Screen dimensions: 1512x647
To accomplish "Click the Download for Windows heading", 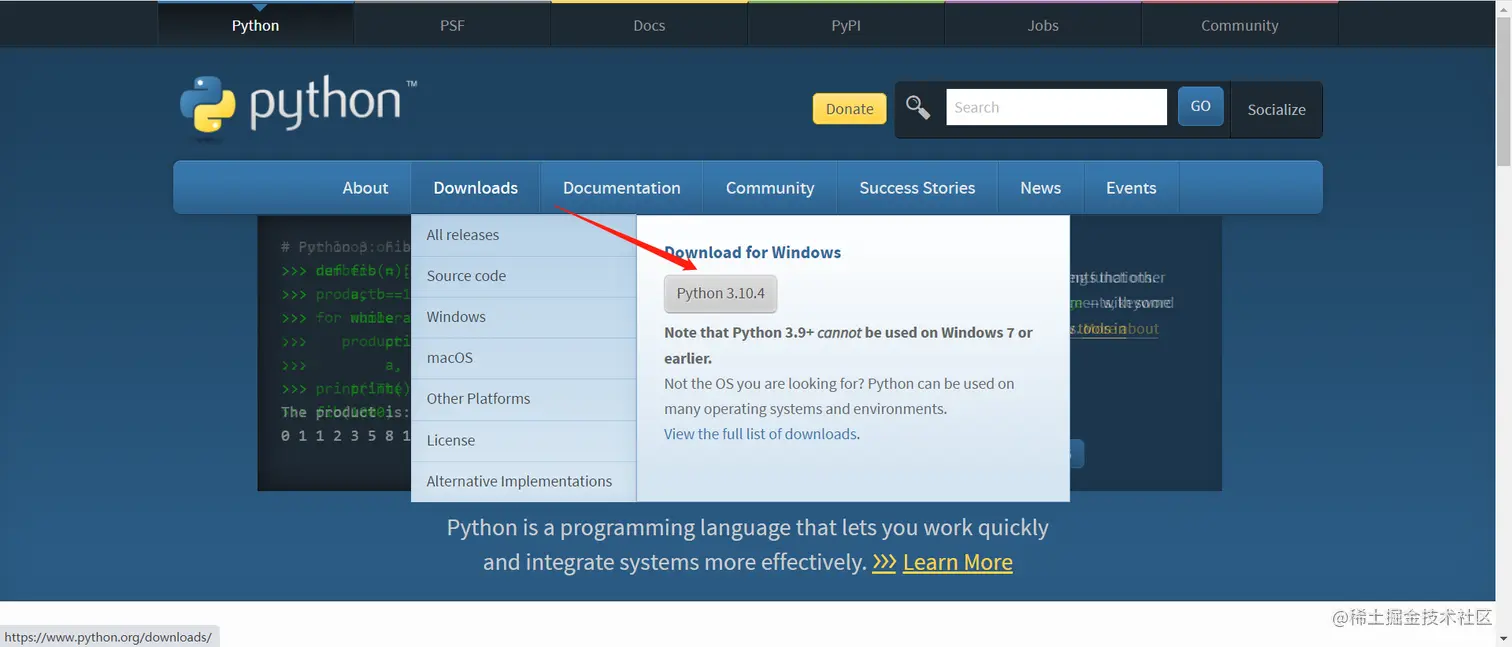I will pyautogui.click(x=752, y=253).
